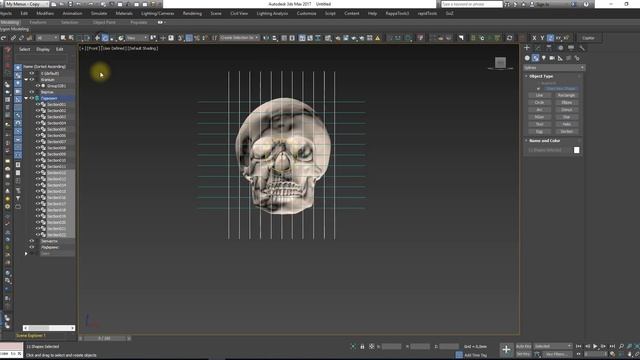Collapse the layer above Group1081
This screenshot has height=360, width=640.
click(26, 80)
